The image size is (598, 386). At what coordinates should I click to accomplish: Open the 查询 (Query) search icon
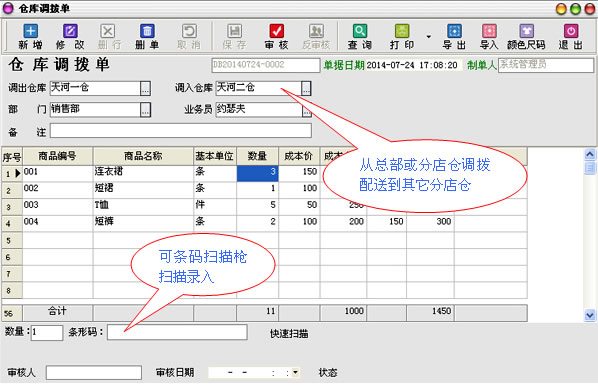point(360,31)
